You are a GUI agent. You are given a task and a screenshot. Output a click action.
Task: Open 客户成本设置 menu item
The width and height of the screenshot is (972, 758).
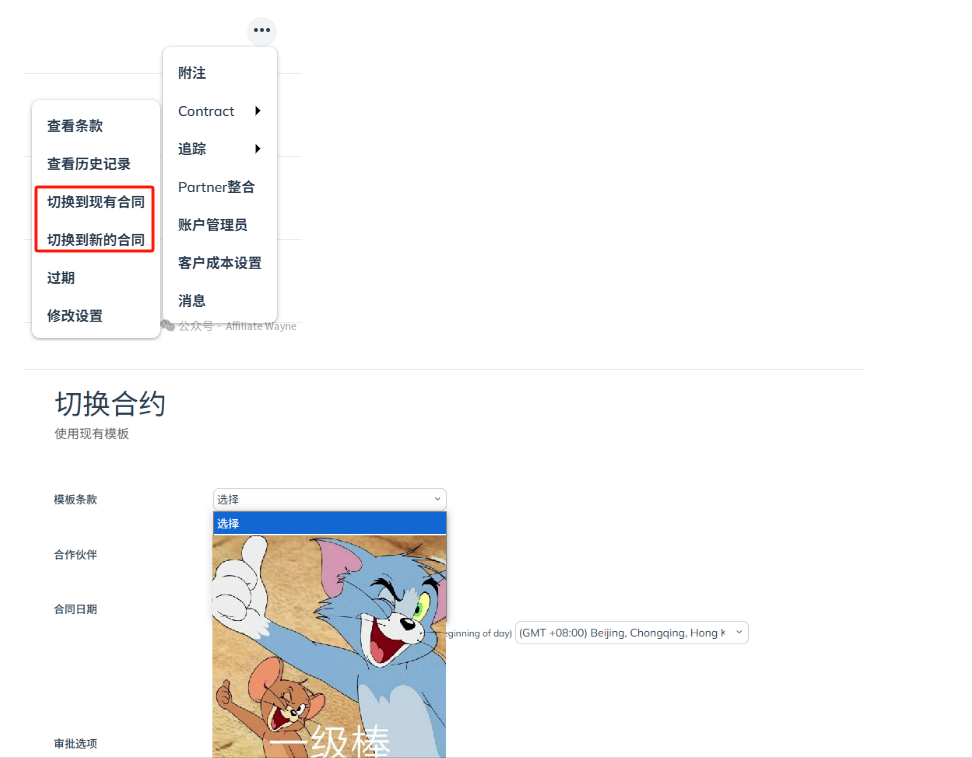point(219,263)
